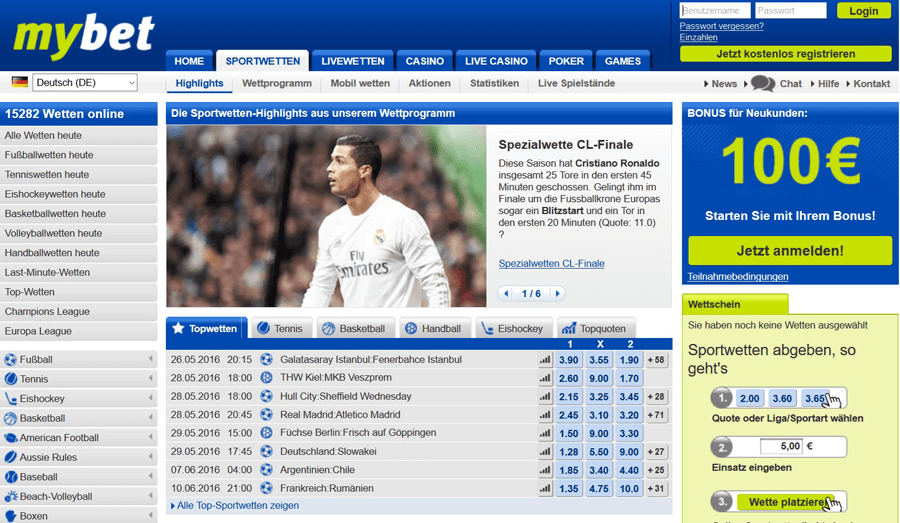Open statistics icon for THW Kiel match
The width and height of the screenshot is (900, 523).
(545, 378)
